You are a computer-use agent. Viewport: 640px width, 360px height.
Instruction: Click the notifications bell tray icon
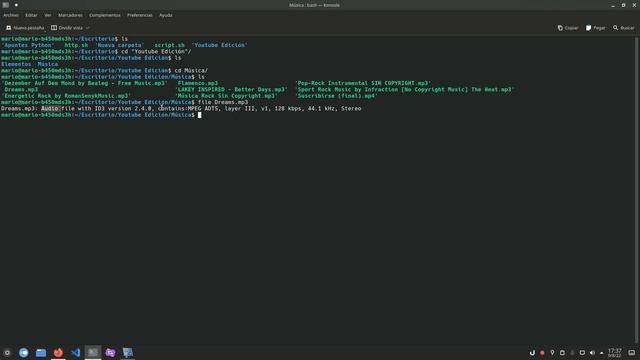point(572,353)
